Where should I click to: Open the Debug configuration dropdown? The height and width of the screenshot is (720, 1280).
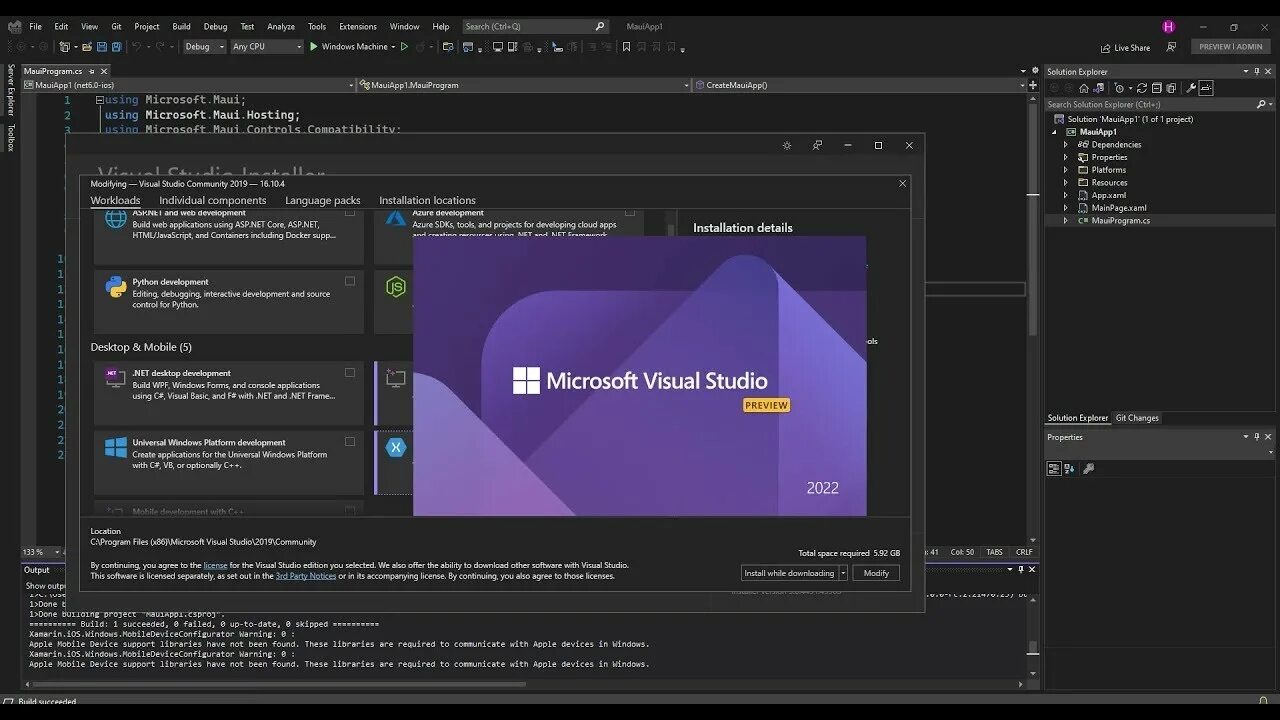click(x=204, y=46)
